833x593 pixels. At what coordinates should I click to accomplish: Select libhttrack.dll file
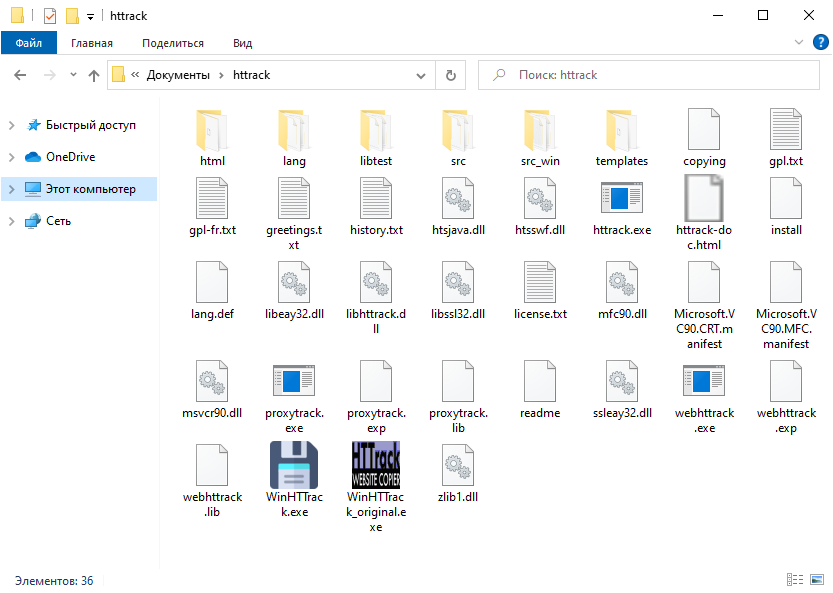(x=376, y=298)
